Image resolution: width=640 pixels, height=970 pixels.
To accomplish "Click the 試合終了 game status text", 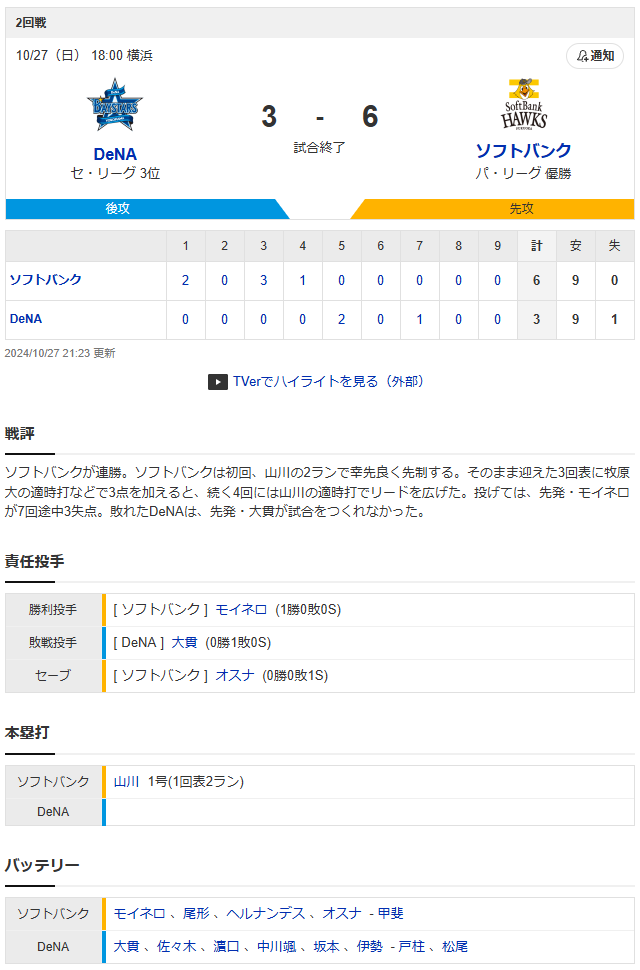I will coord(319,147).
